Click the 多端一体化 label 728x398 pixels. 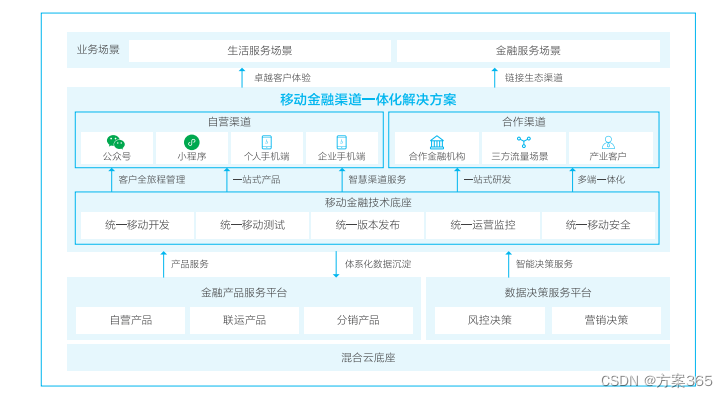(601, 180)
